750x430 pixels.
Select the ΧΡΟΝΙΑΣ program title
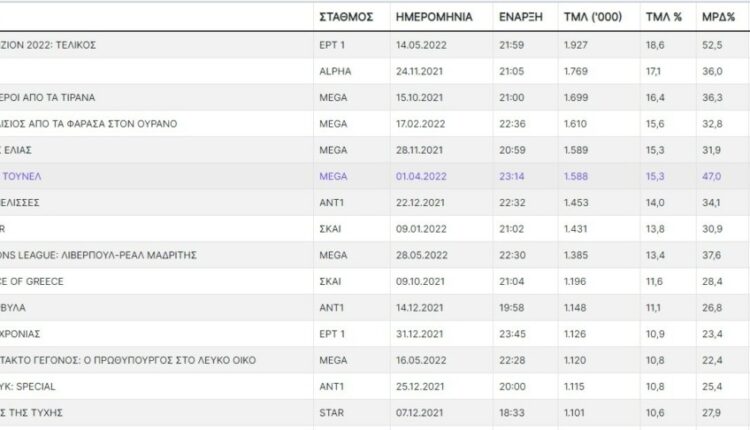pyautogui.click(x=20, y=334)
